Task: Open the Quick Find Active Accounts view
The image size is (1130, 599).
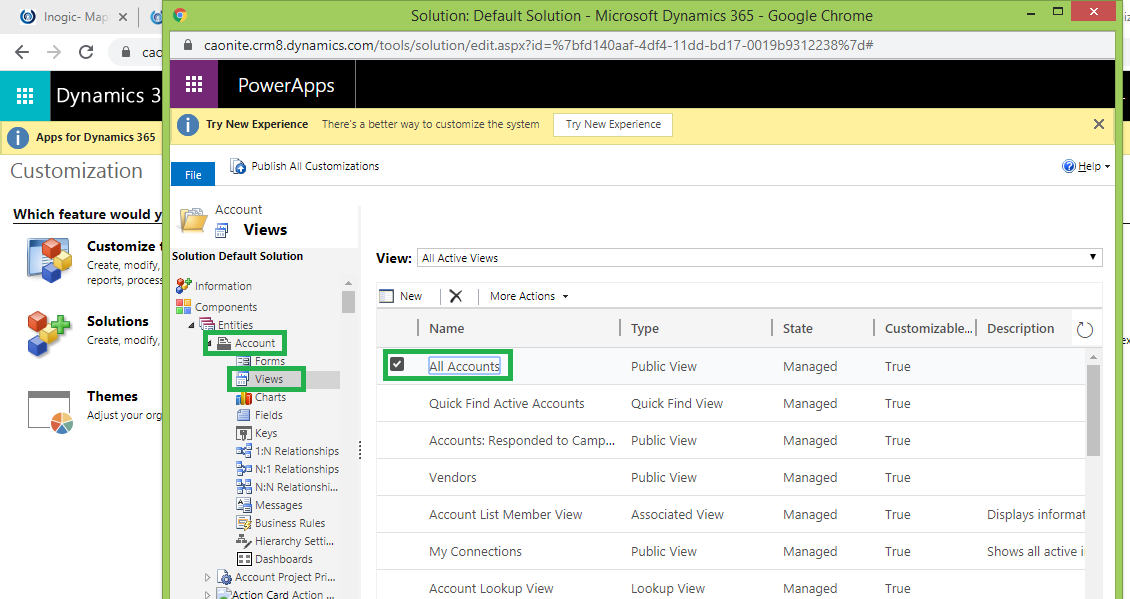Action: click(x=506, y=403)
